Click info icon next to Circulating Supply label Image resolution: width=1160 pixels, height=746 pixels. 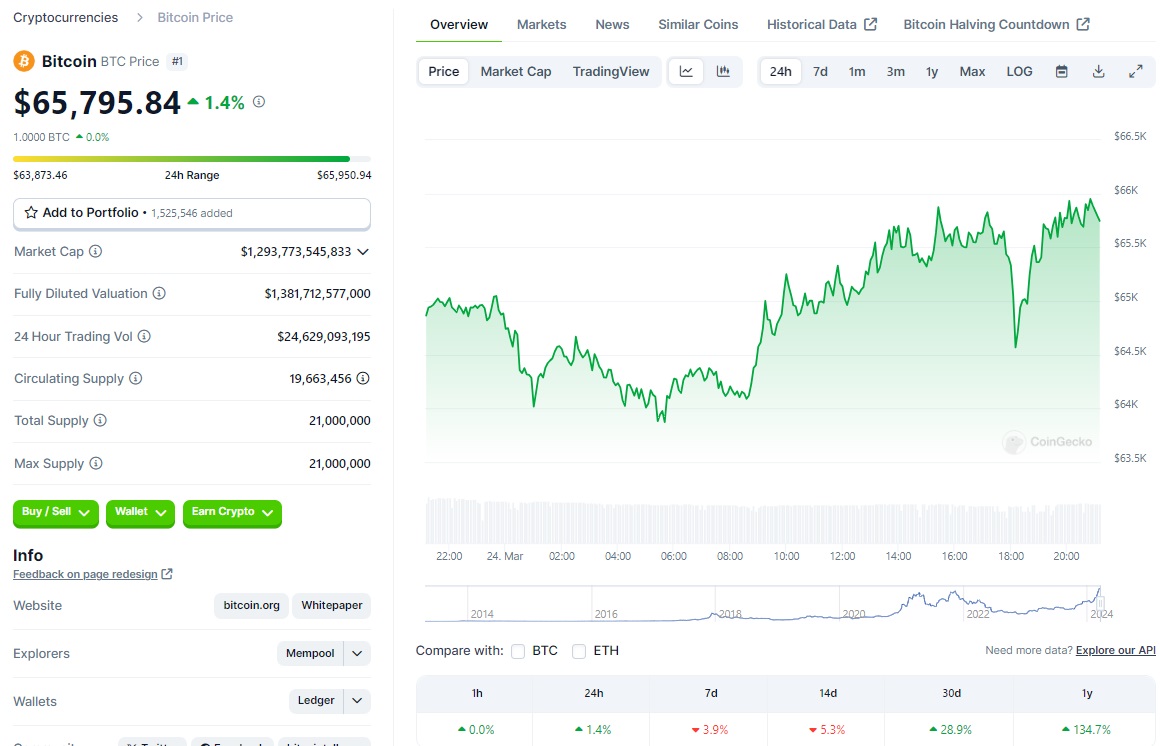click(135, 379)
